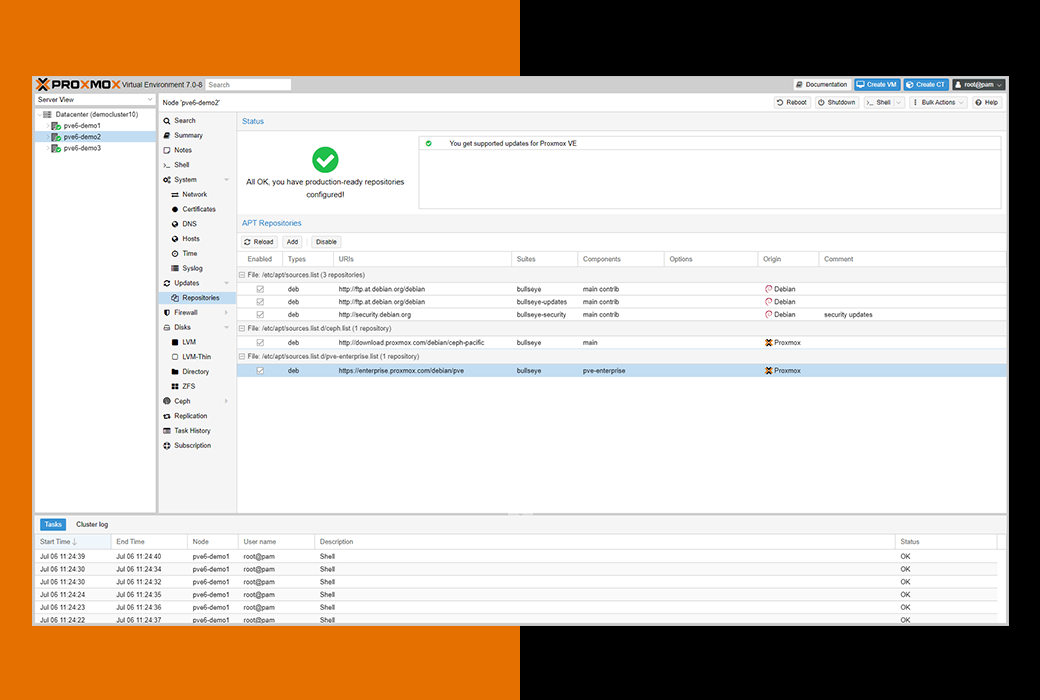The height and width of the screenshot is (700, 1040).
Task: Click the Shutdown button
Action: coord(837,102)
